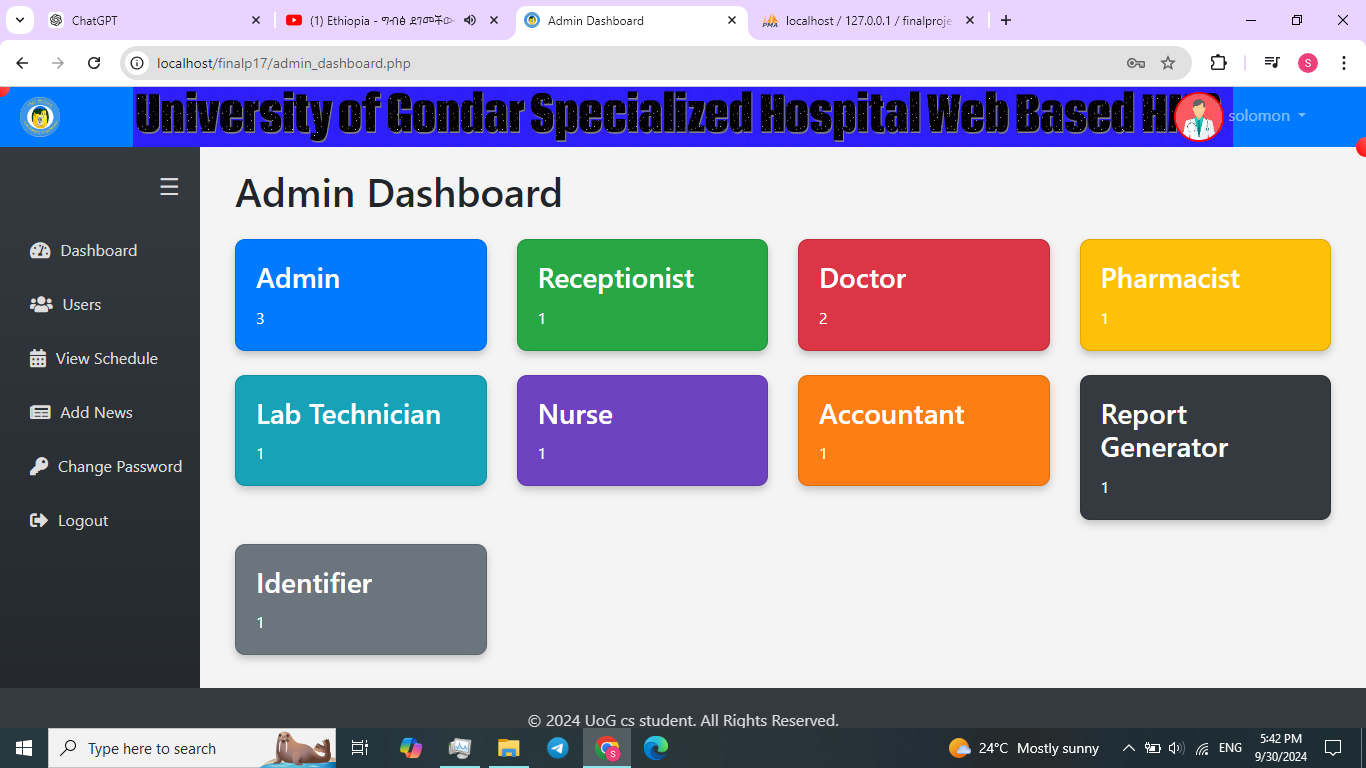Click the doctor avatar profile picture
Viewport: 1366px width, 768px height.
point(1198,117)
